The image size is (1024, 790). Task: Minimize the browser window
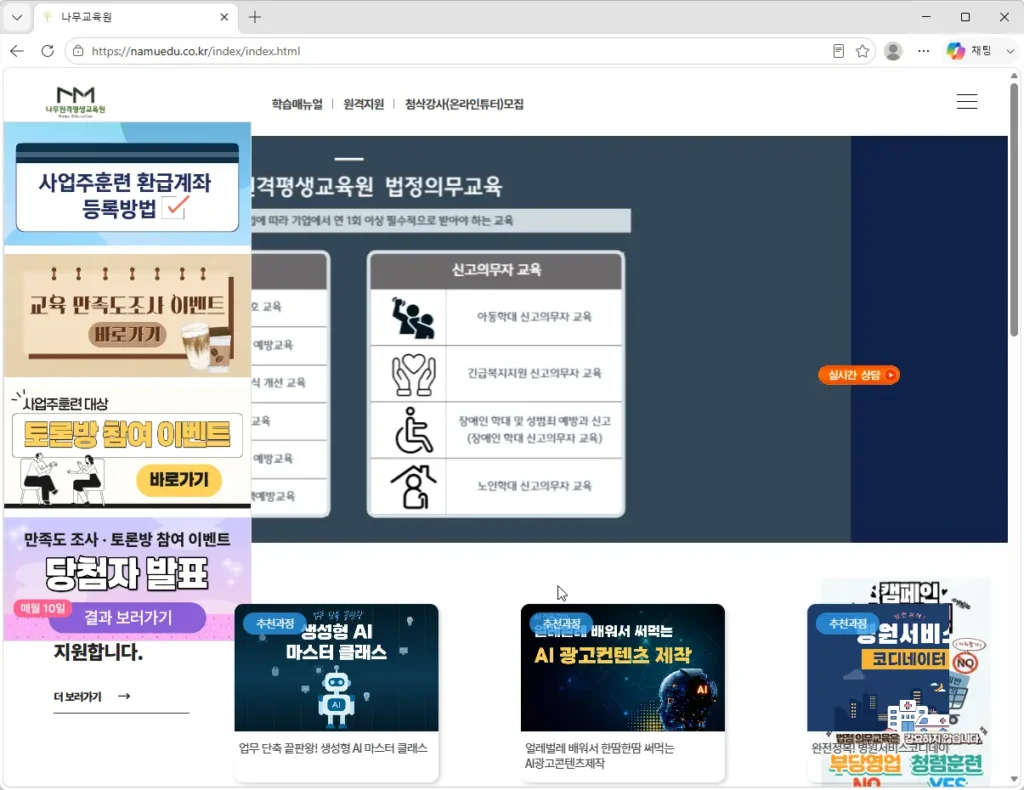(x=926, y=17)
